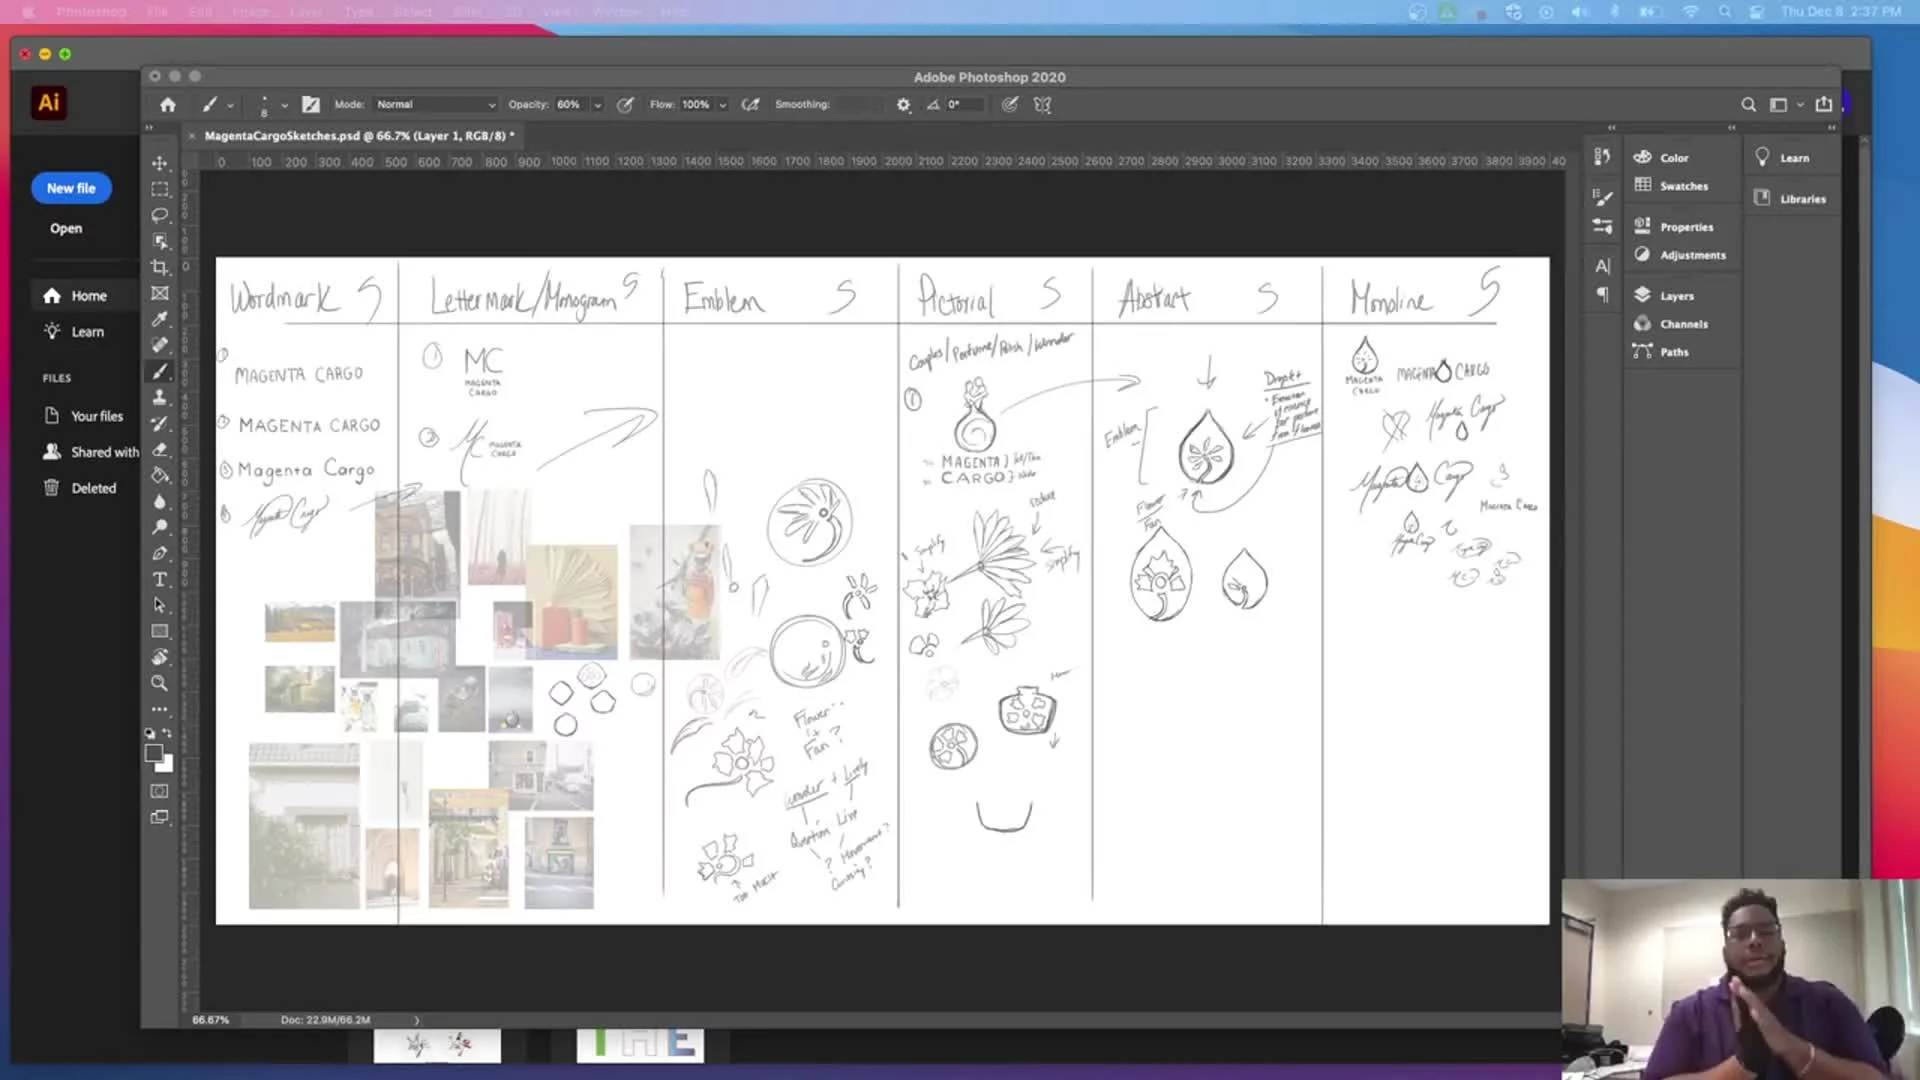
Task: Open the Flow value dropdown
Action: (x=723, y=105)
